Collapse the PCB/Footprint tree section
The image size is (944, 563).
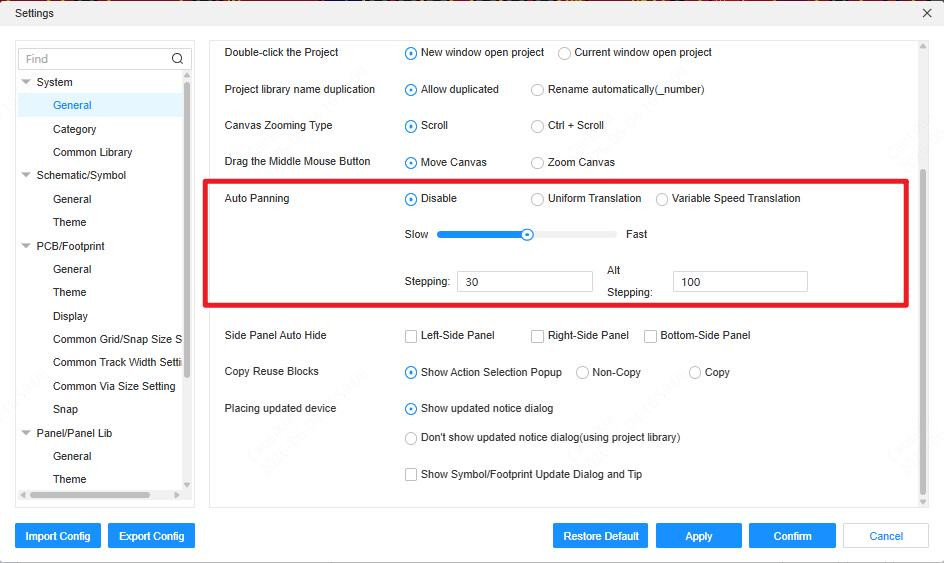(x=26, y=246)
